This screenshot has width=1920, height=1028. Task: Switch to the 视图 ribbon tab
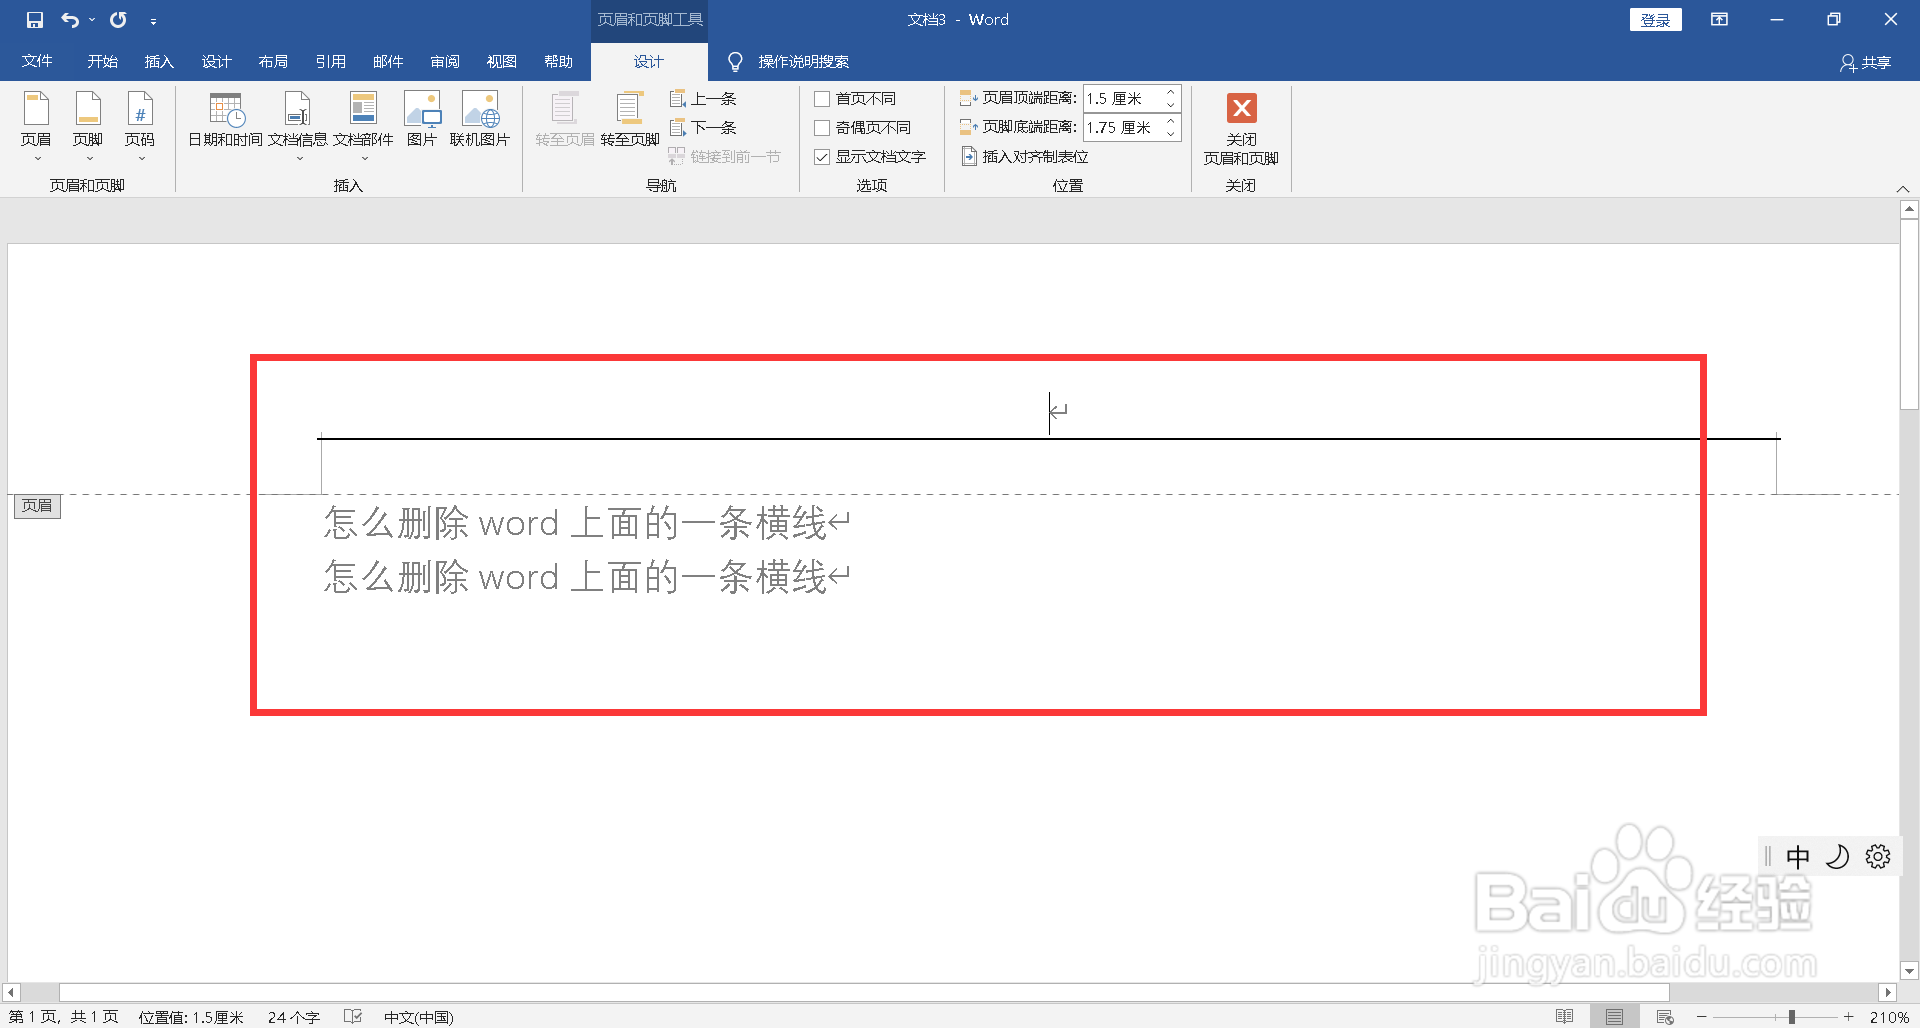502,61
